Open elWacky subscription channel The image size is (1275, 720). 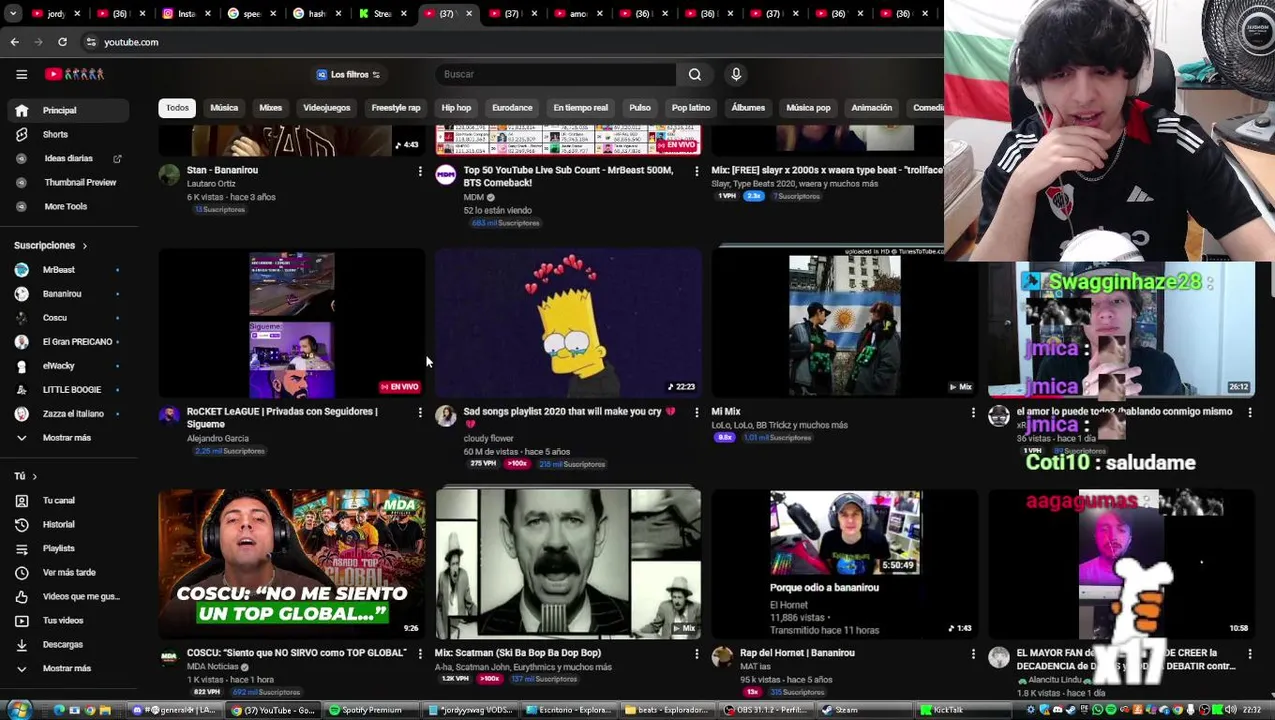pos(68,366)
